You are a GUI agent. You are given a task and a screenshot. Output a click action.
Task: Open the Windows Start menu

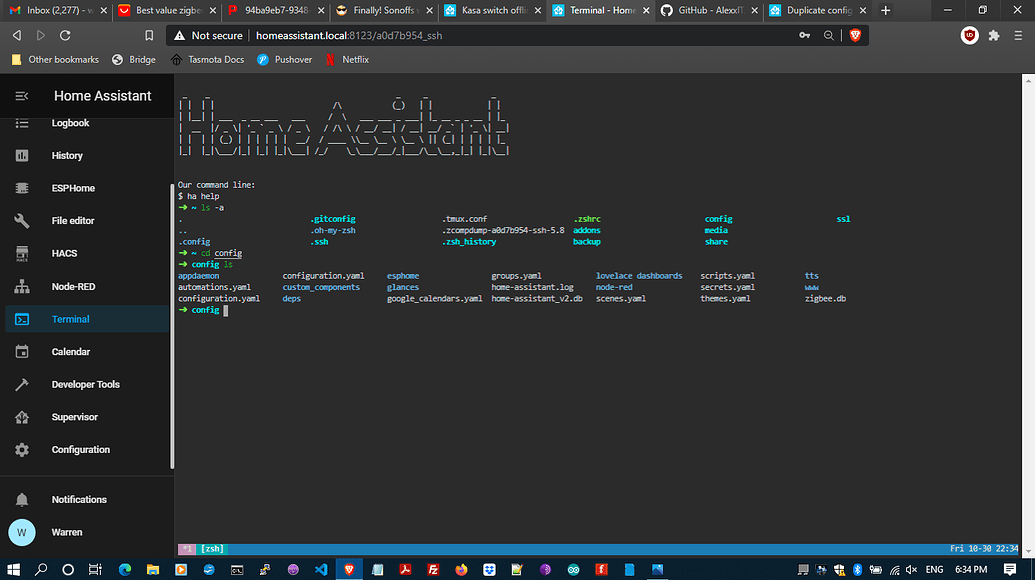pos(13,569)
